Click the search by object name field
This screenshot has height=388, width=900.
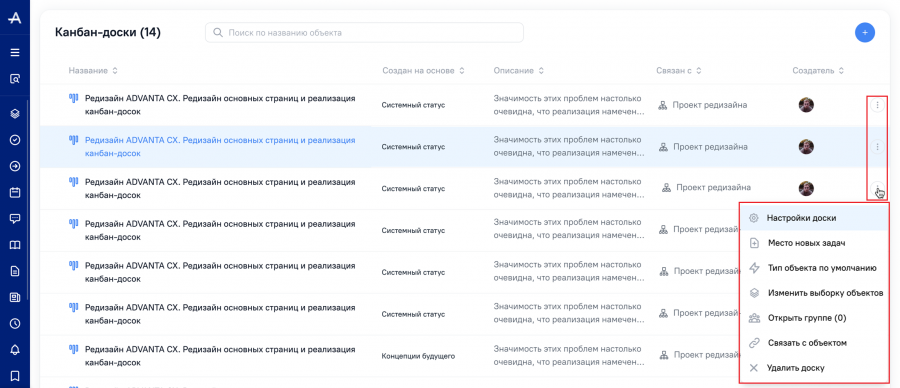click(364, 33)
